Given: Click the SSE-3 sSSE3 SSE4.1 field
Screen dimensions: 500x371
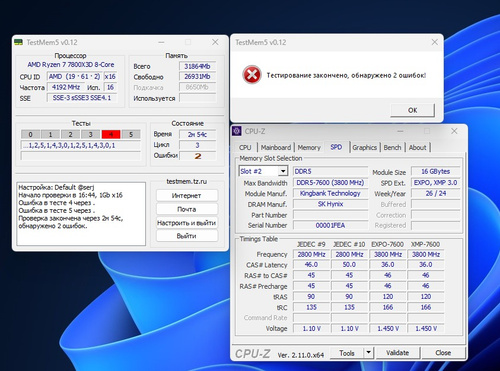Looking at the screenshot, I should click(x=82, y=98).
